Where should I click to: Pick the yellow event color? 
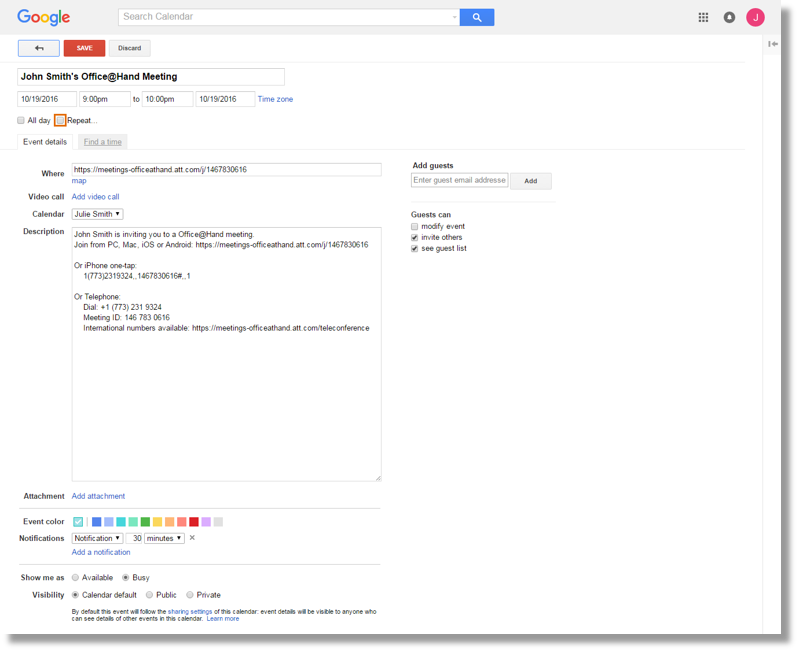click(157, 522)
